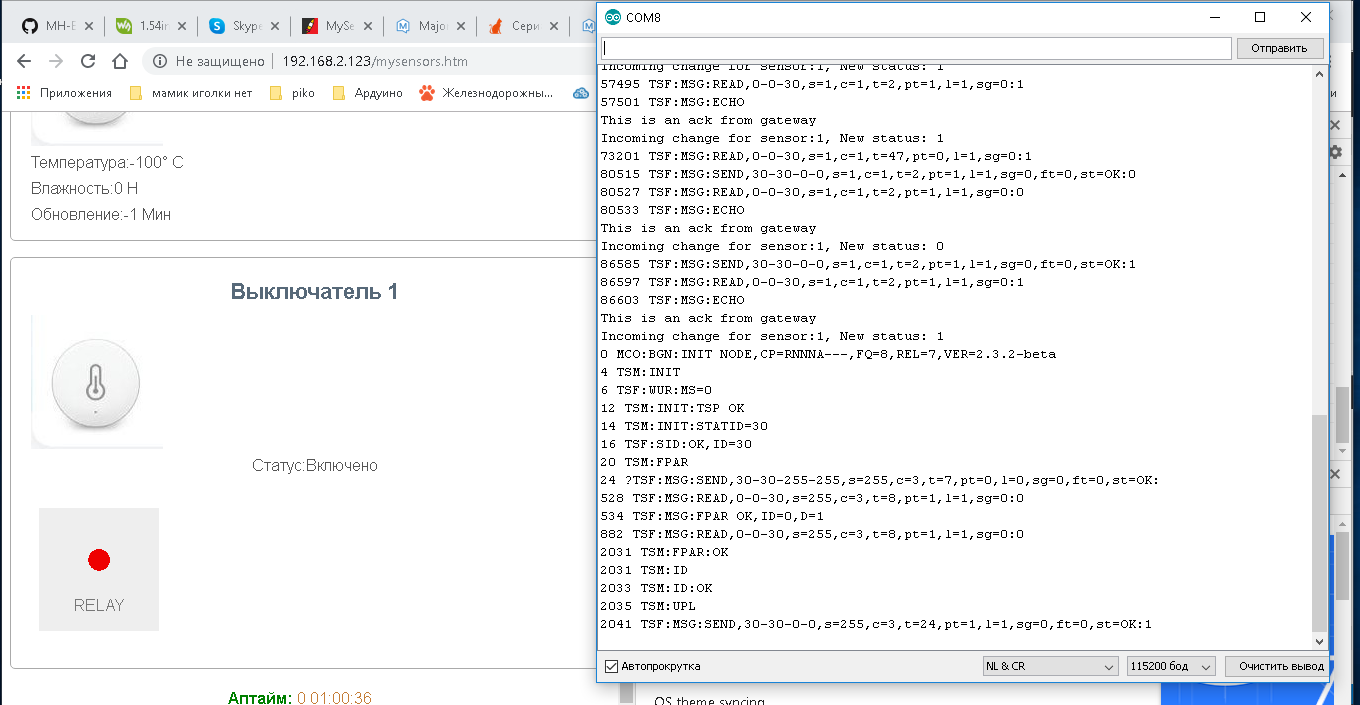
Task: Open the NL & CR line ending dropdown
Action: click(x=1050, y=666)
